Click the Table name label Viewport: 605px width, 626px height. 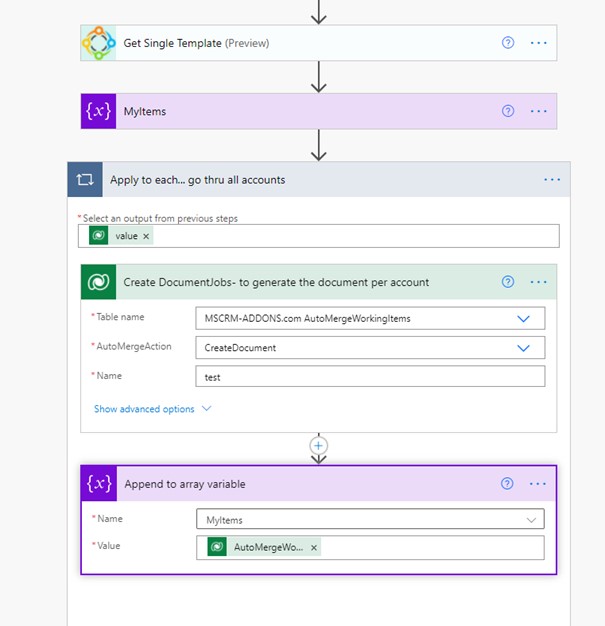(x=120, y=317)
